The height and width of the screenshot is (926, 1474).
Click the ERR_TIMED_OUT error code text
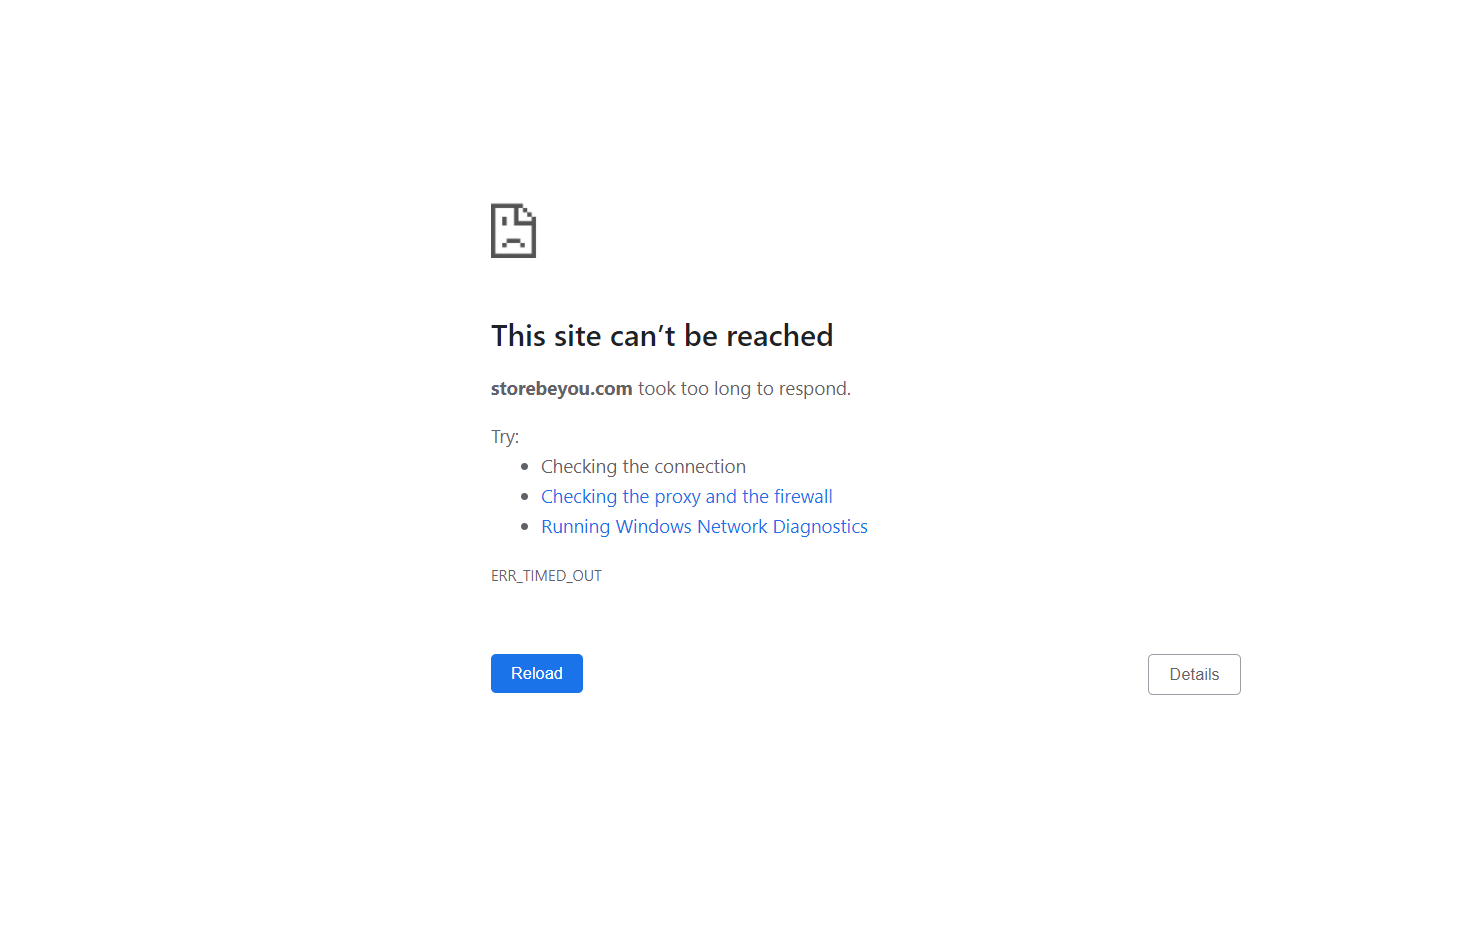(x=546, y=575)
